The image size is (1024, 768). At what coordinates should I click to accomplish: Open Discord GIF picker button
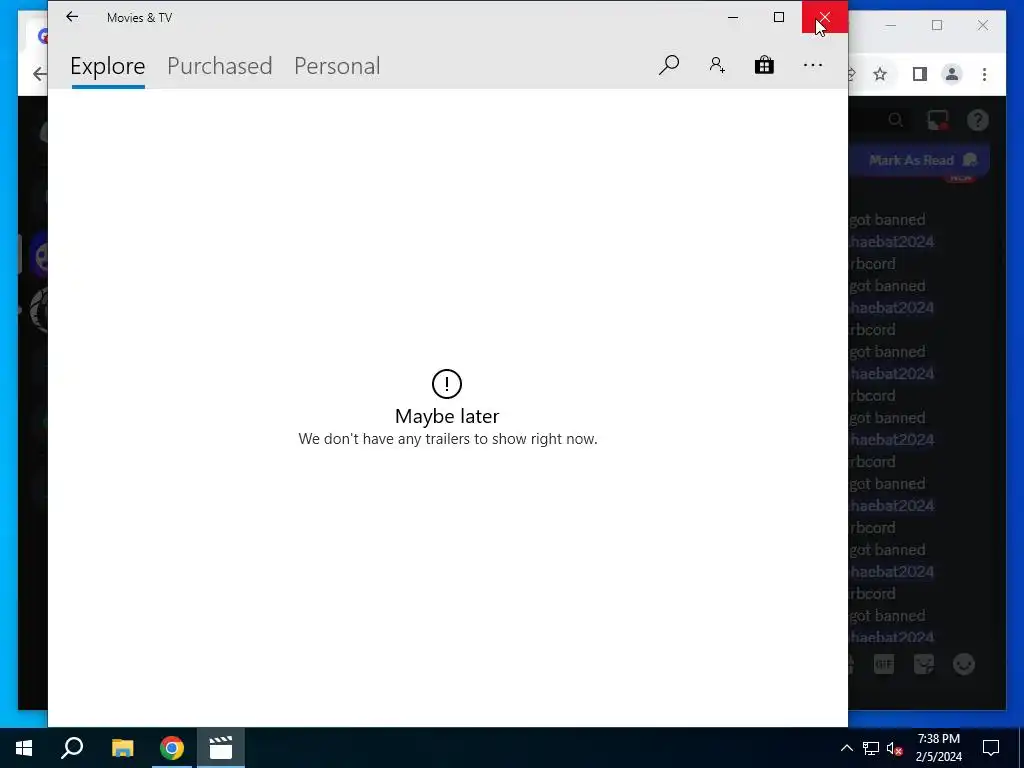tap(884, 664)
